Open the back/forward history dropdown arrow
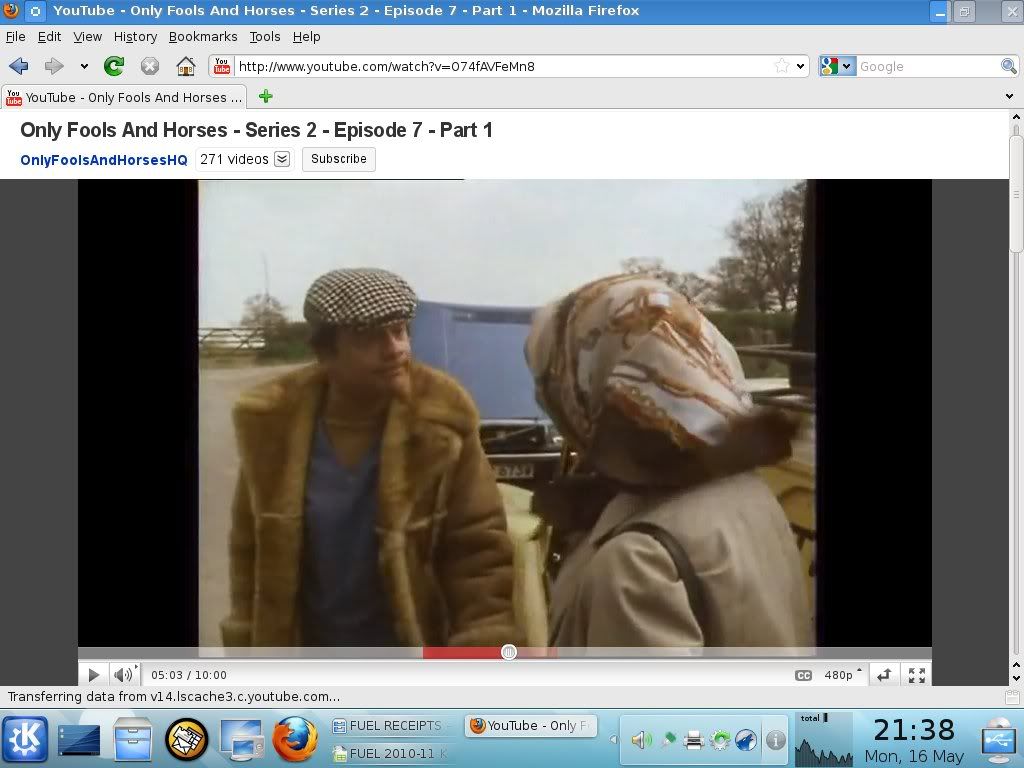 pos(84,66)
